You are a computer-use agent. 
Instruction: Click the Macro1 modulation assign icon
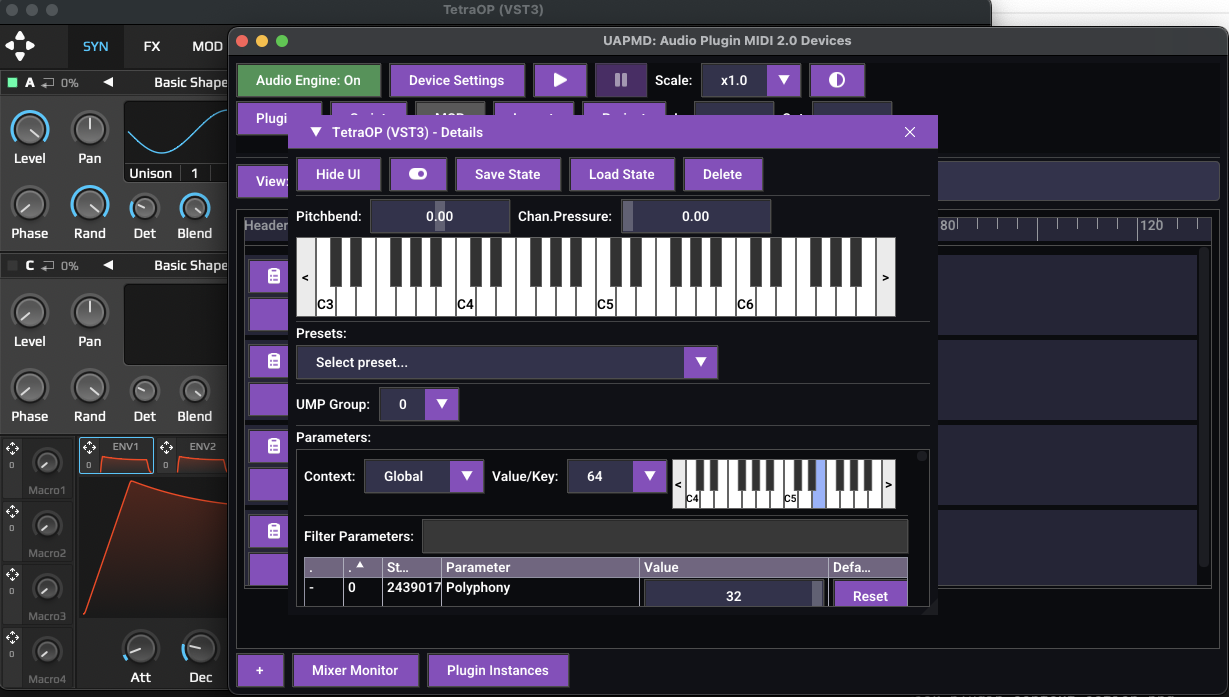[12, 450]
